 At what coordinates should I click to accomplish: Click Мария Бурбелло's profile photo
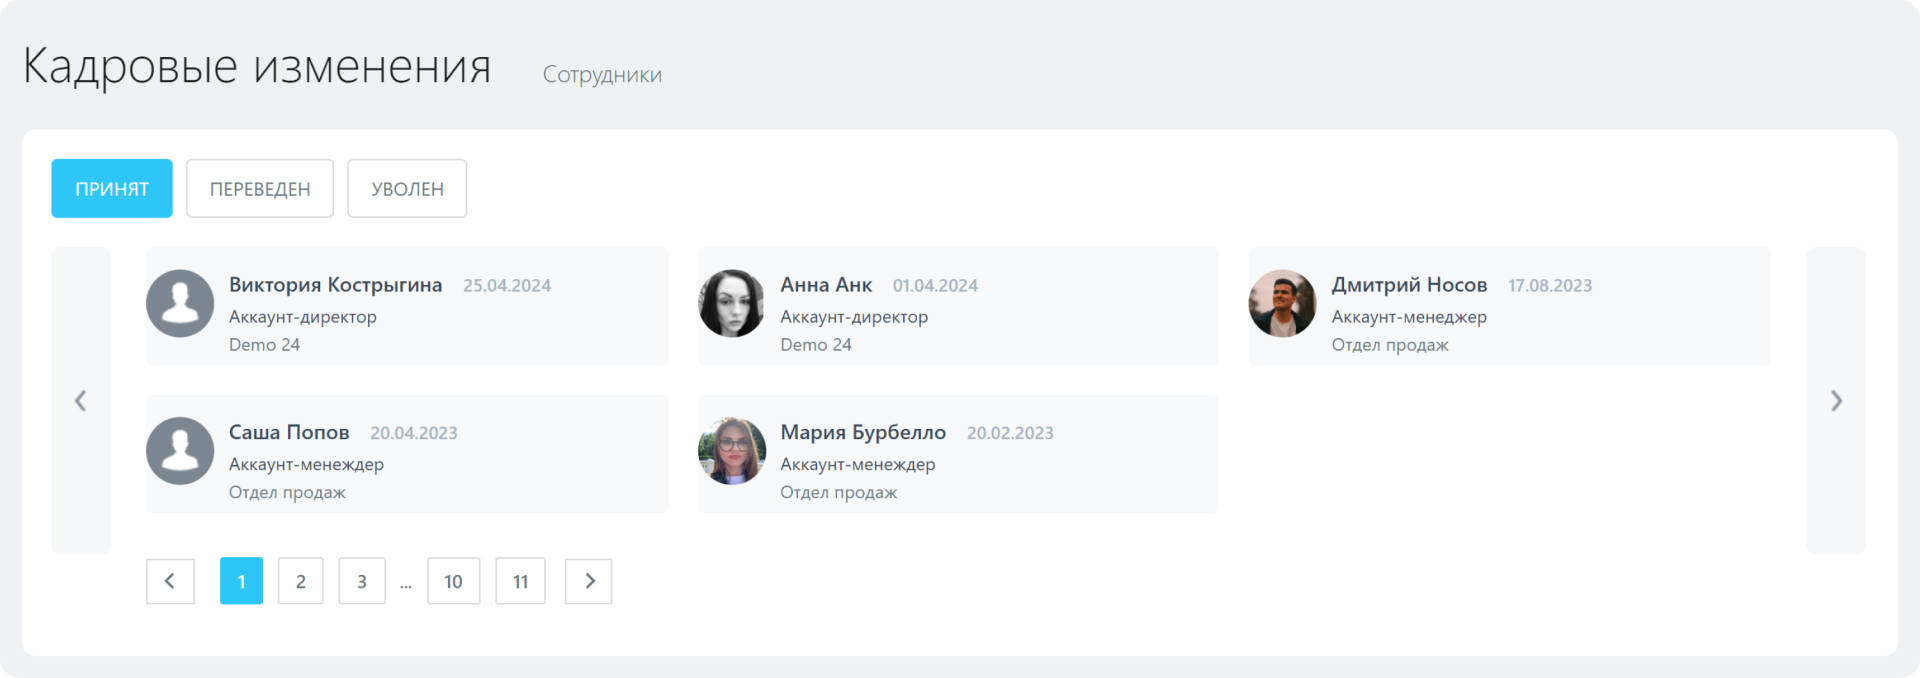[x=732, y=451]
